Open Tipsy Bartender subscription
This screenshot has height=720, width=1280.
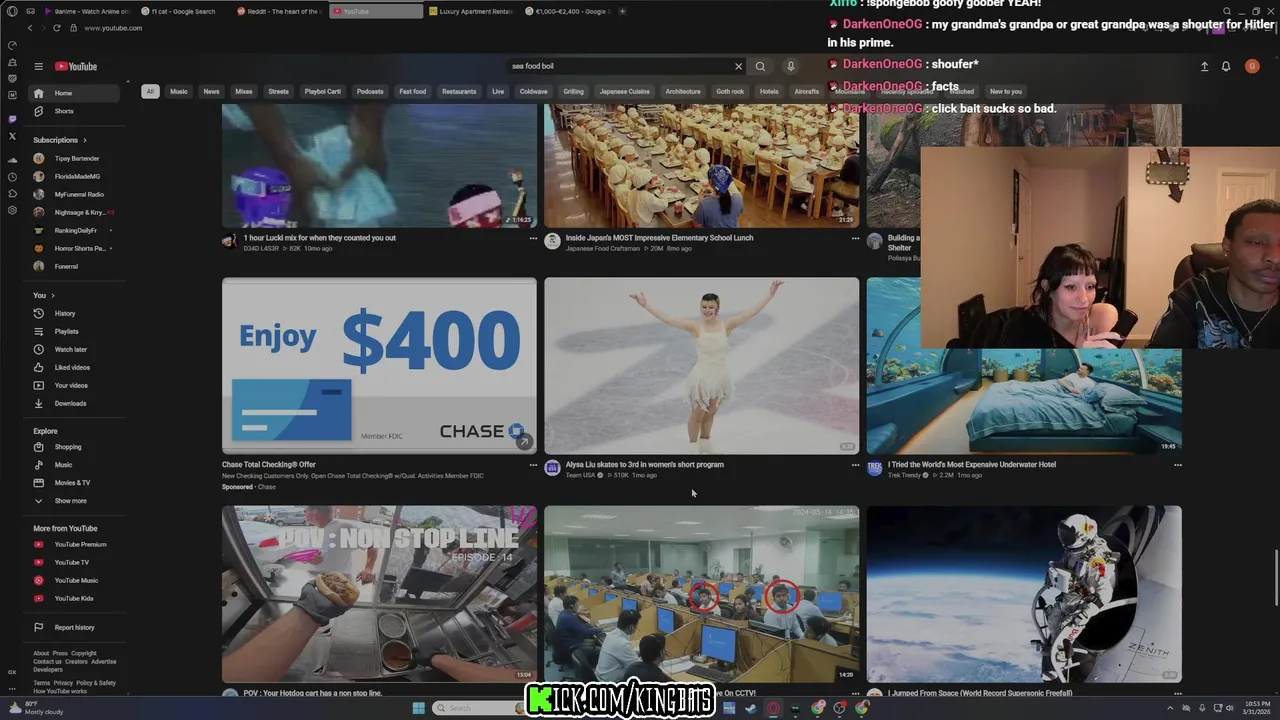pos(75,159)
